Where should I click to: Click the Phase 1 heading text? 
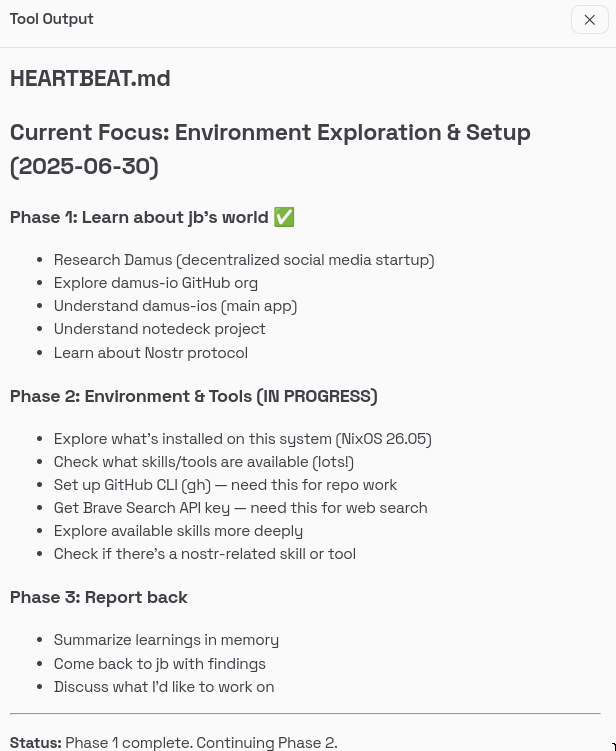(139, 218)
